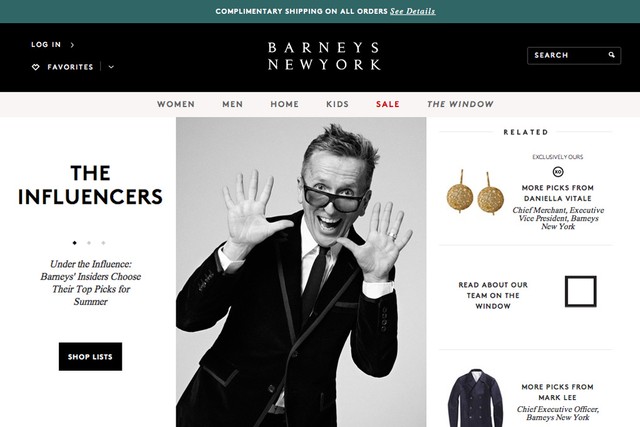640x427 pixels.
Task: Open More Picks from Mark Lee
Action: click(x=558, y=392)
